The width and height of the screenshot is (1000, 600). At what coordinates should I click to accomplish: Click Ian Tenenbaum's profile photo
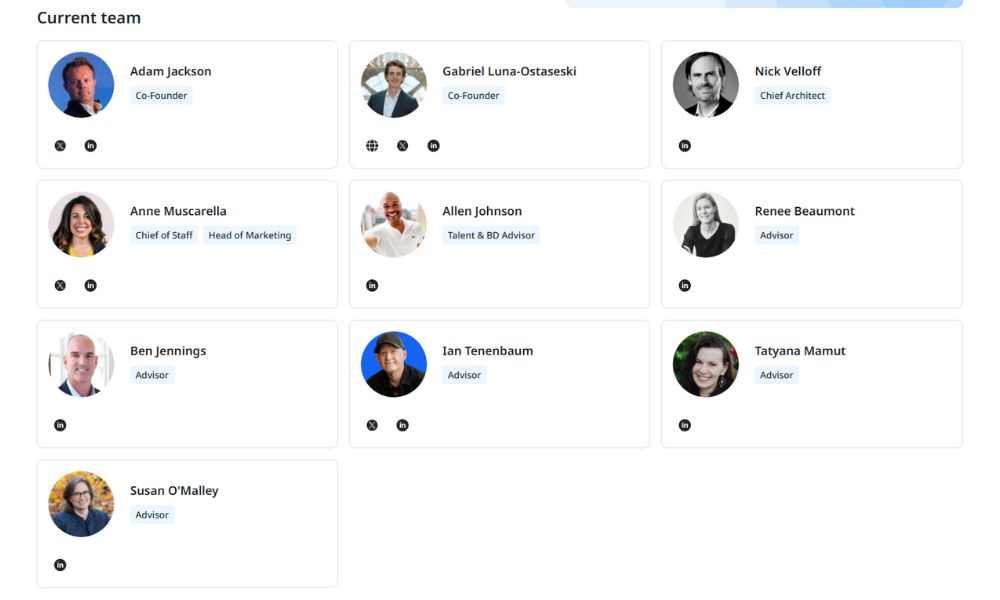[393, 364]
